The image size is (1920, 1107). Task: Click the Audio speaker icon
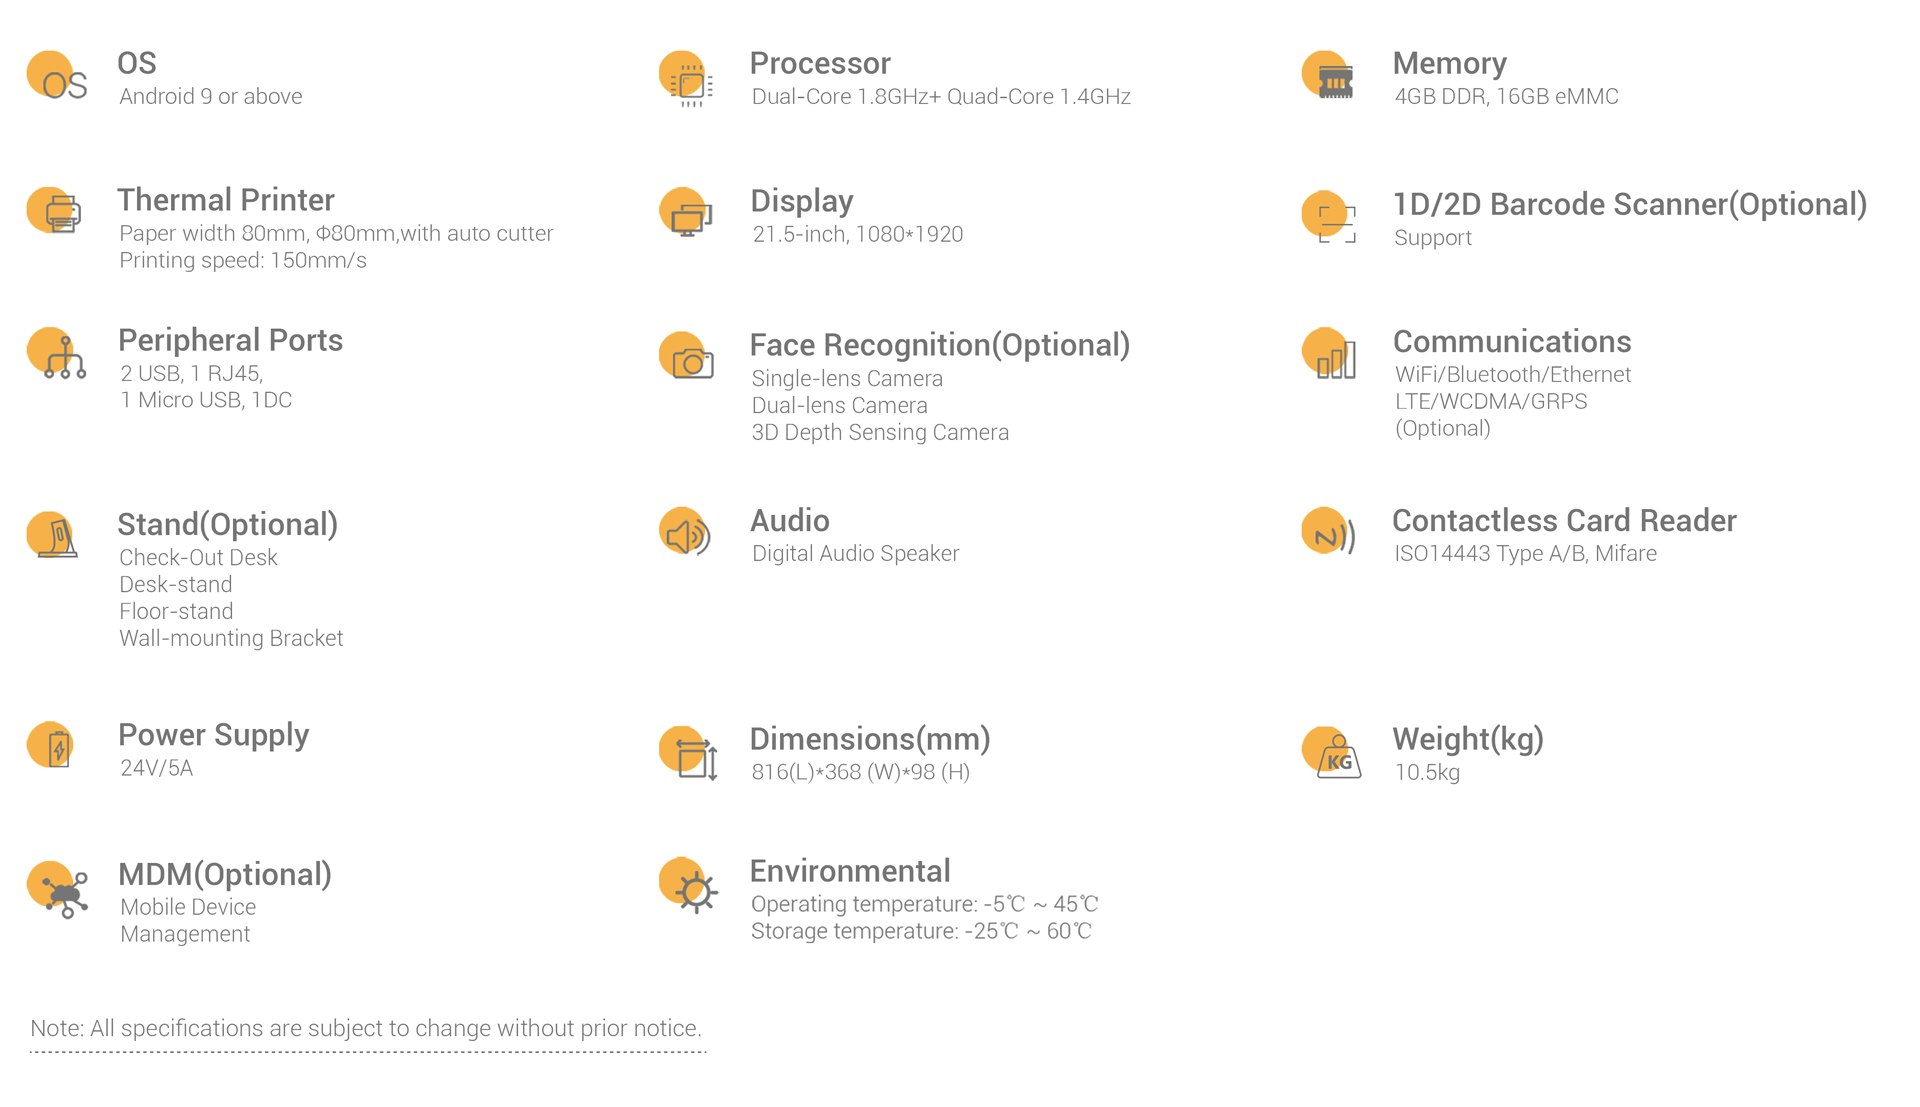click(x=685, y=533)
